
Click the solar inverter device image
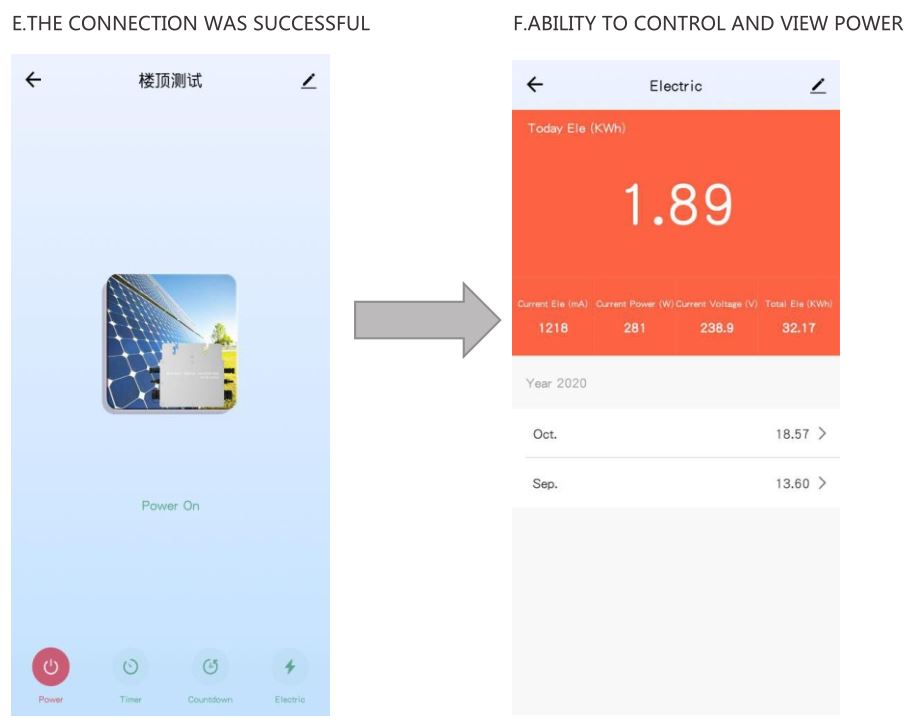tap(171, 343)
